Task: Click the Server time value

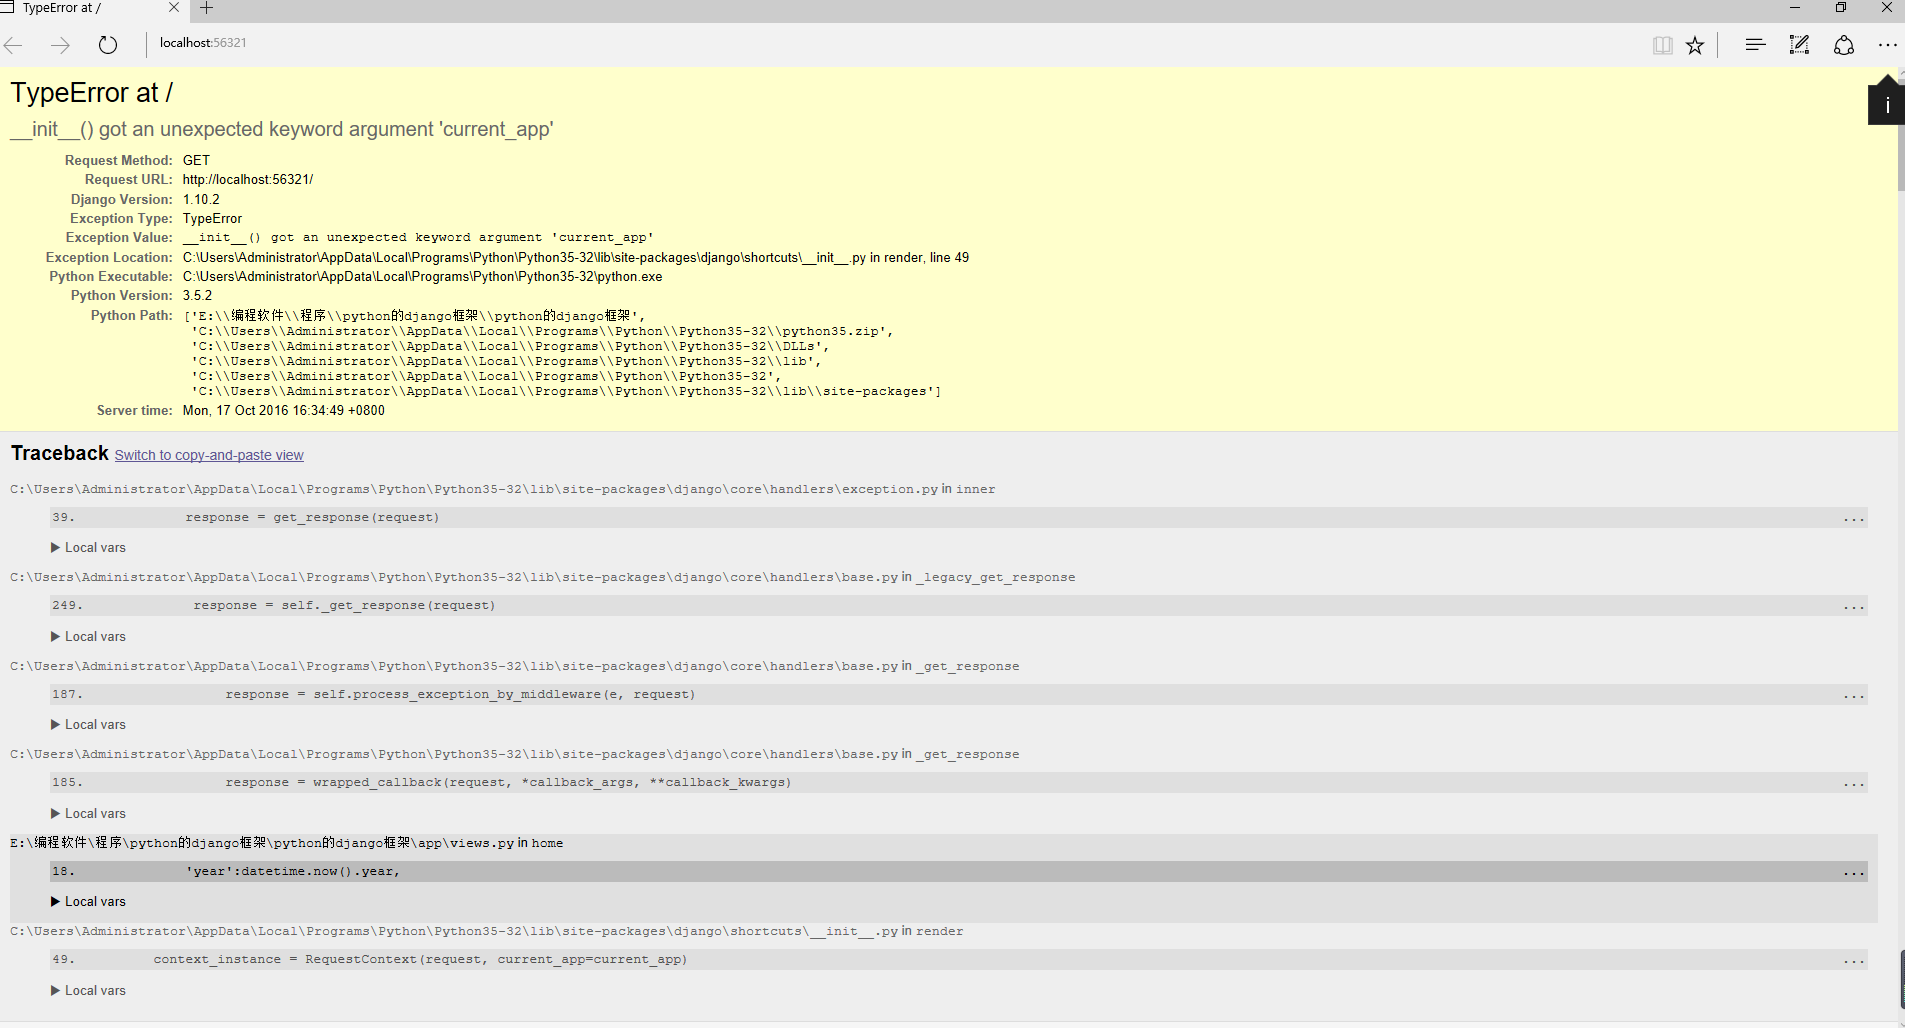Action: point(284,411)
